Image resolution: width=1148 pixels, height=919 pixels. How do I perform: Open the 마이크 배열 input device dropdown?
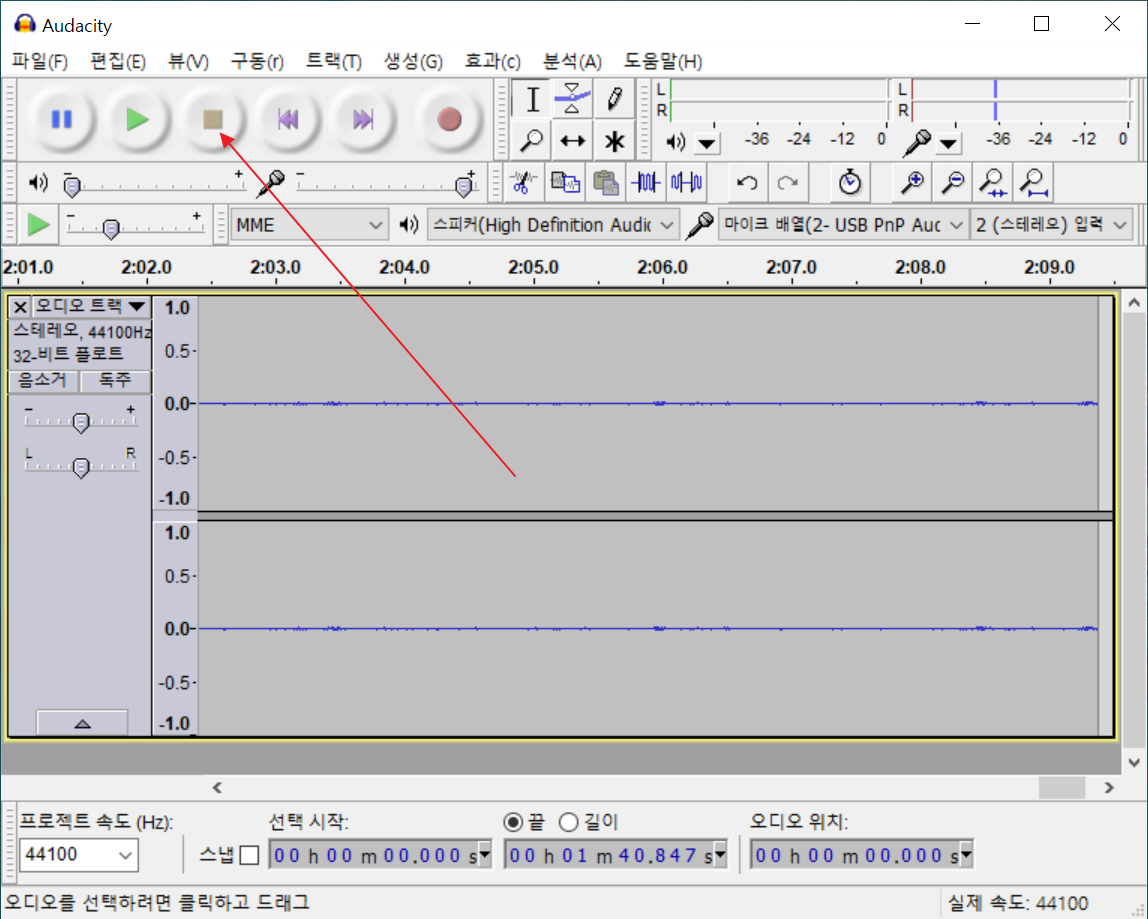[843, 225]
